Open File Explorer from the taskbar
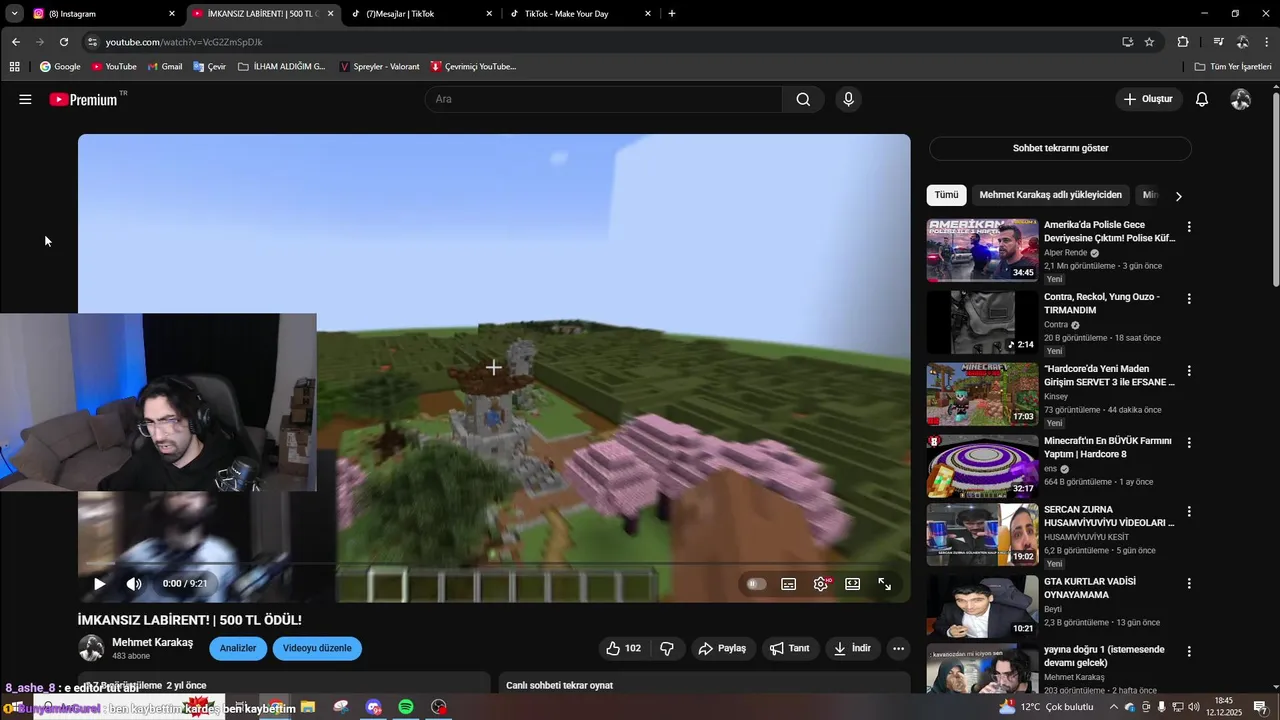This screenshot has width=1280, height=720. pyautogui.click(x=308, y=707)
